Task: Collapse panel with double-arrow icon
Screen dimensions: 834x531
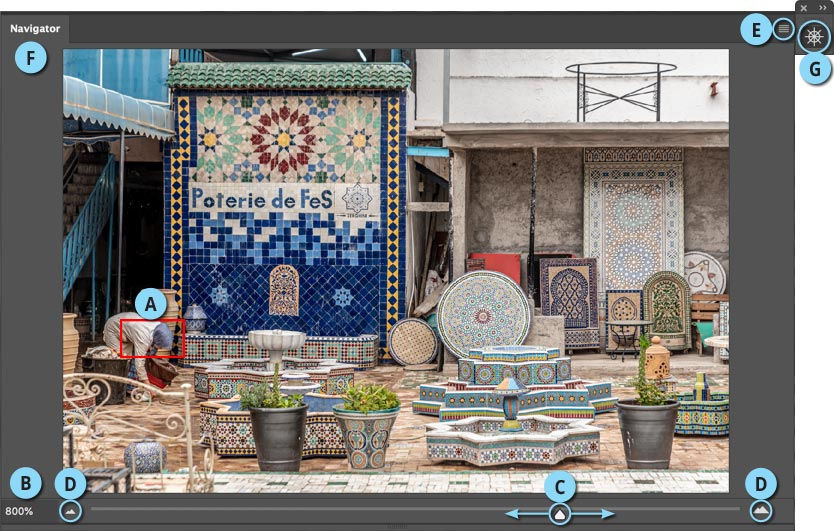Action: 822,8
